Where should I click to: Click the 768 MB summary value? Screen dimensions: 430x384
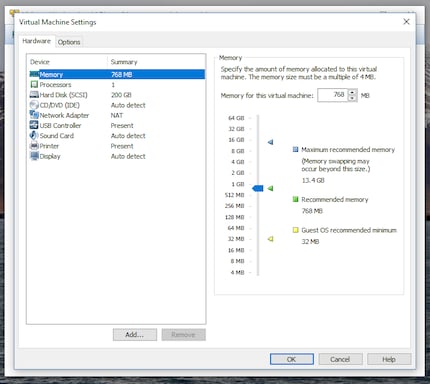pyautogui.click(x=122, y=74)
